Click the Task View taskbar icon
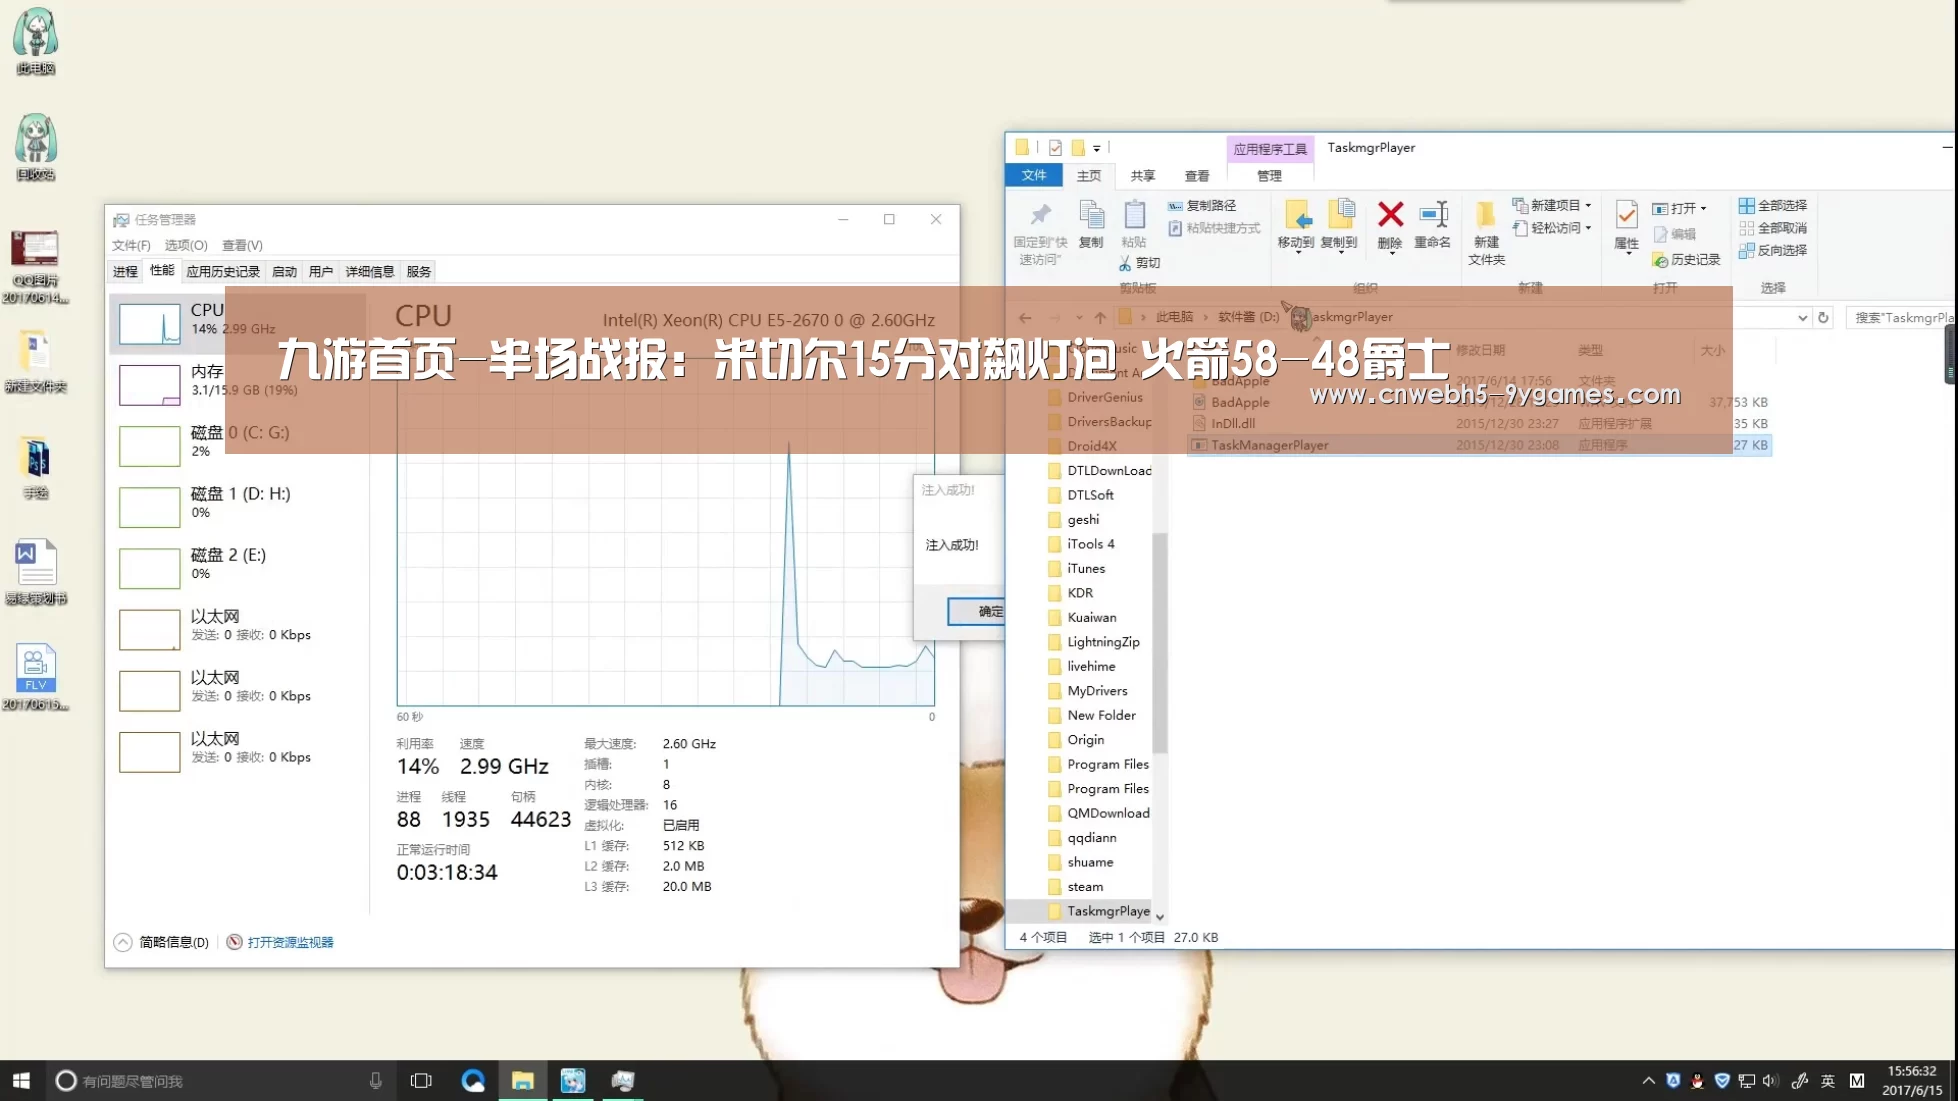This screenshot has width=1958, height=1101. (x=421, y=1080)
